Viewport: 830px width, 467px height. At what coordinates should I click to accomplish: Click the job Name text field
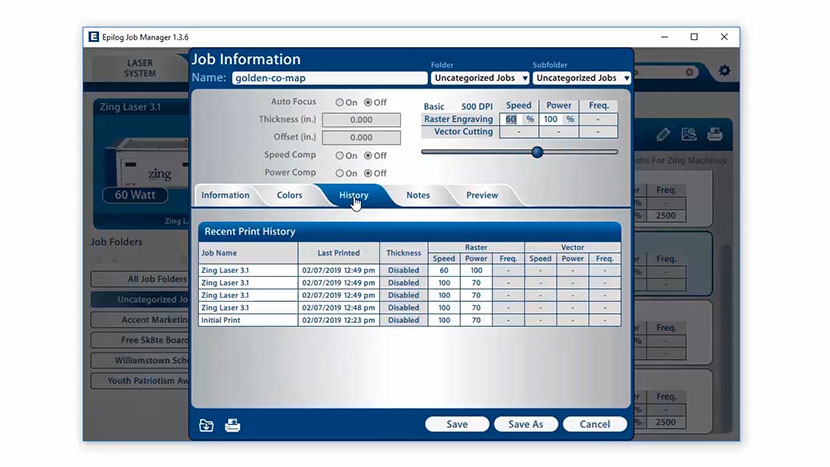click(x=328, y=78)
